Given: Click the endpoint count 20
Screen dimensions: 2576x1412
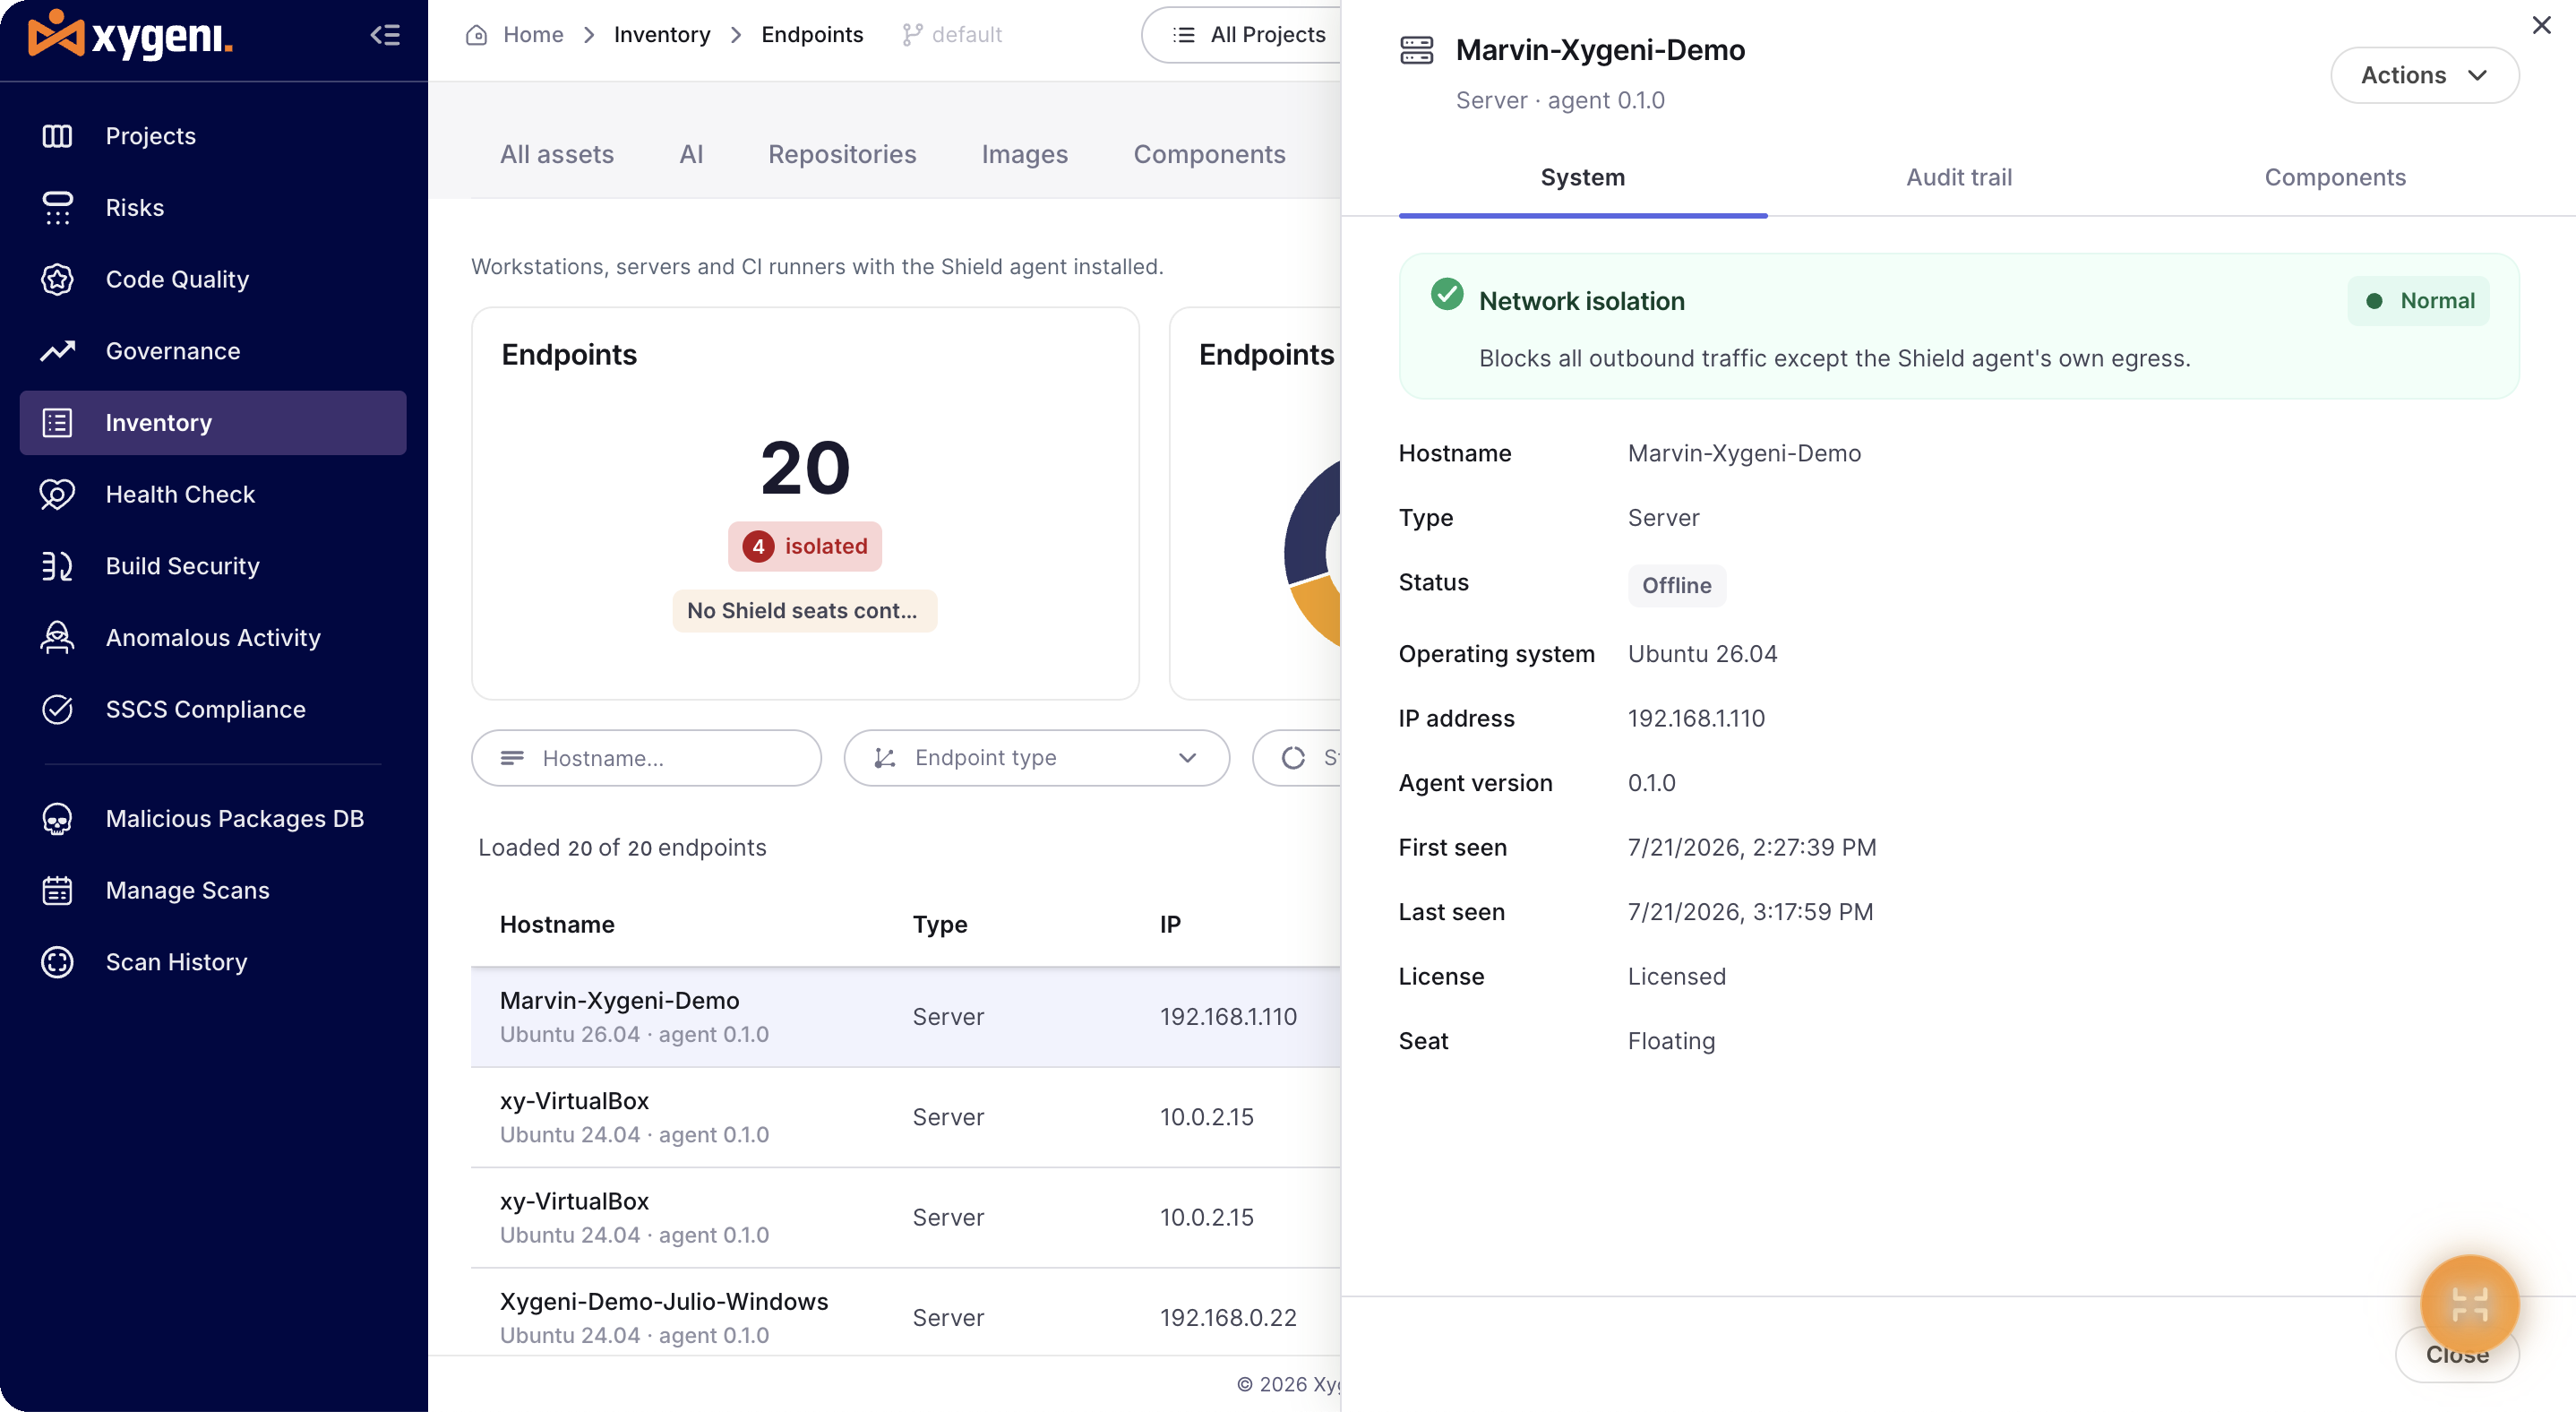Looking at the screenshot, I should coord(805,468).
